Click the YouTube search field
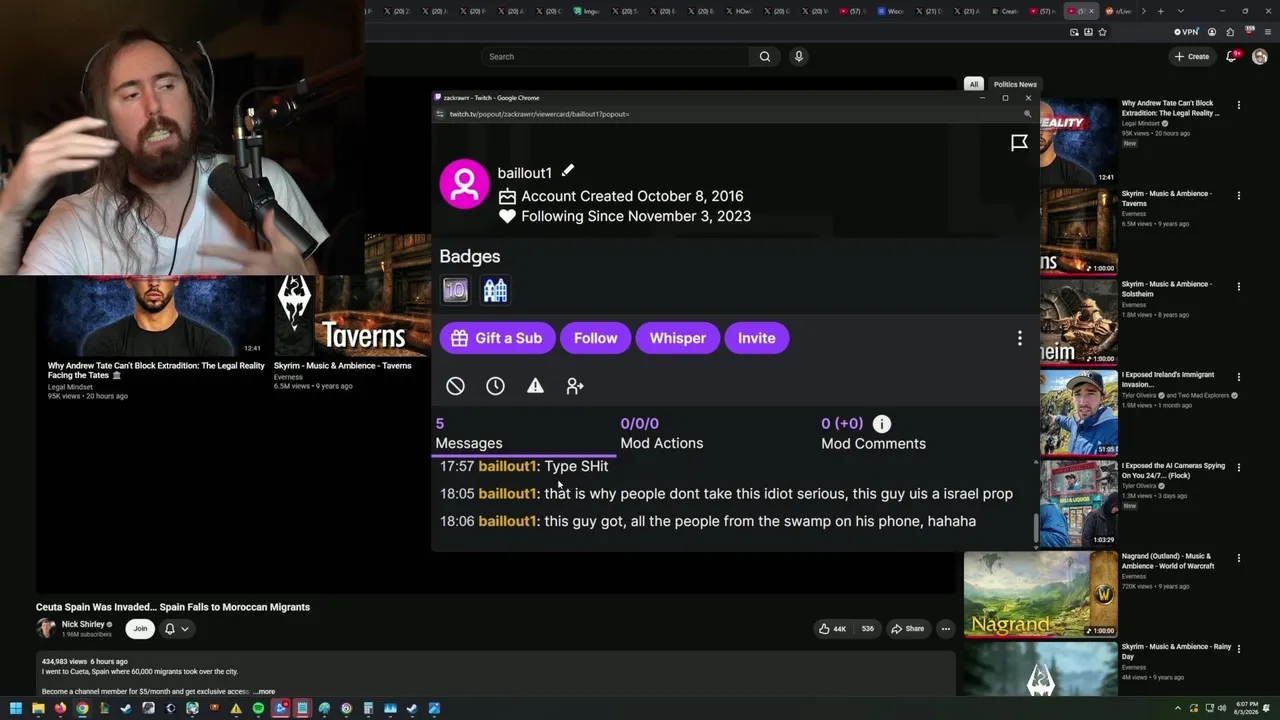 pos(615,57)
